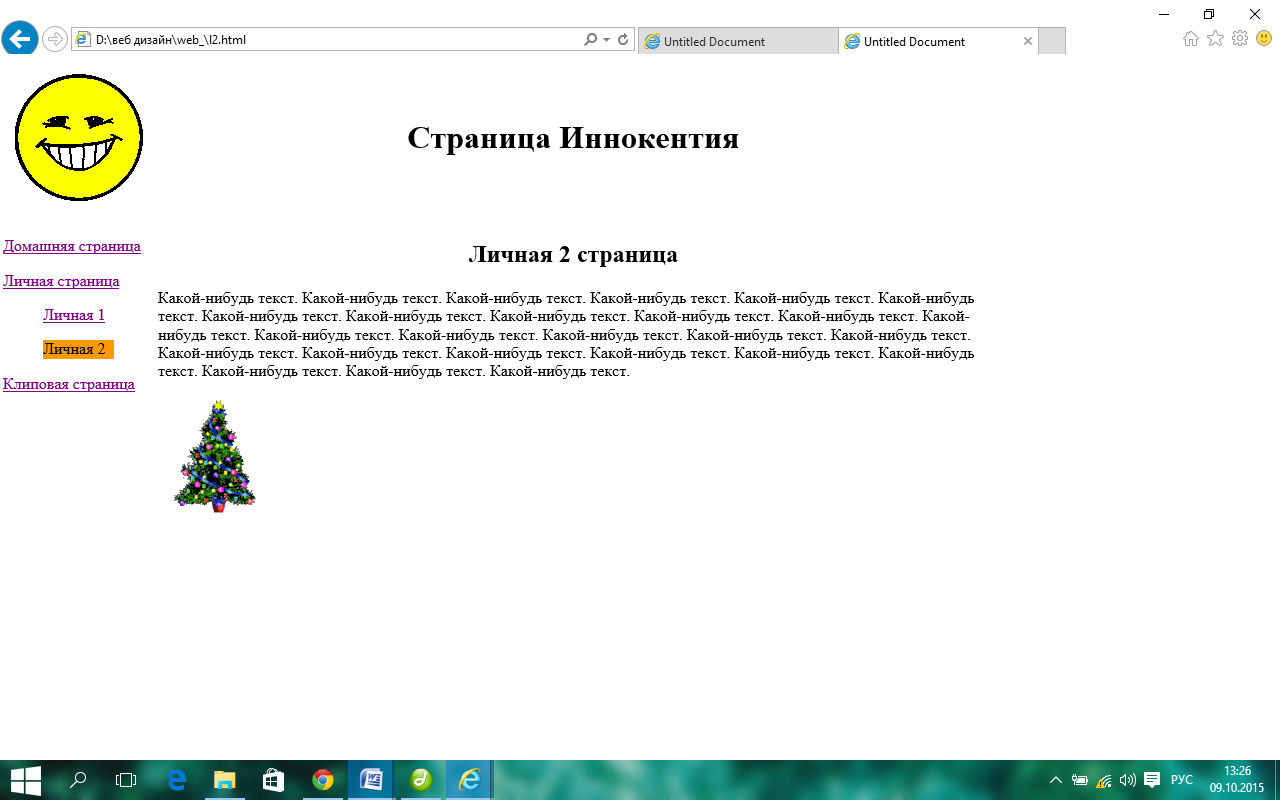Open the clock showing 13:26 09.10.2015

[1237, 780]
